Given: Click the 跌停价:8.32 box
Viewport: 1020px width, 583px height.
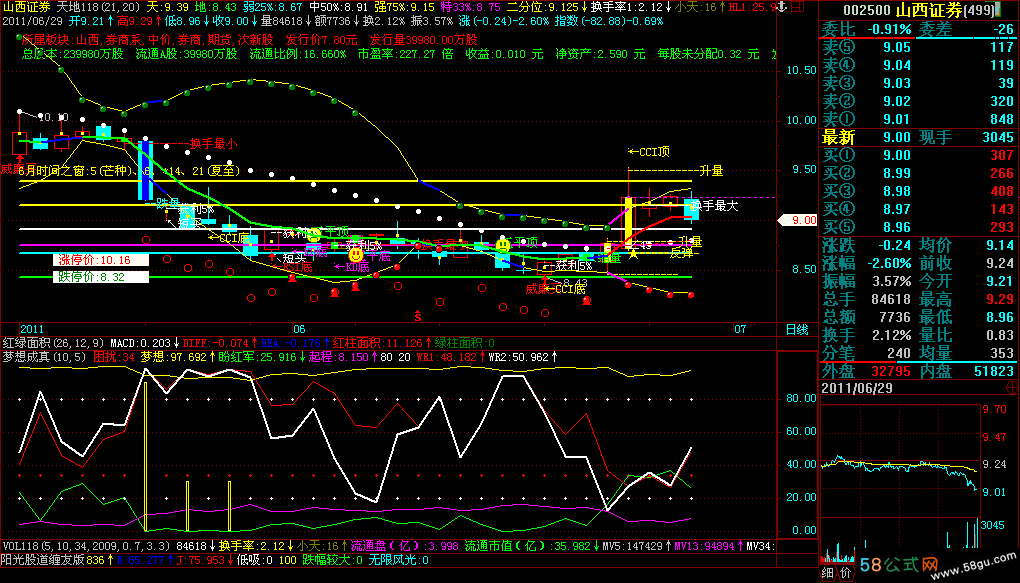Looking at the screenshot, I should pos(101,277).
